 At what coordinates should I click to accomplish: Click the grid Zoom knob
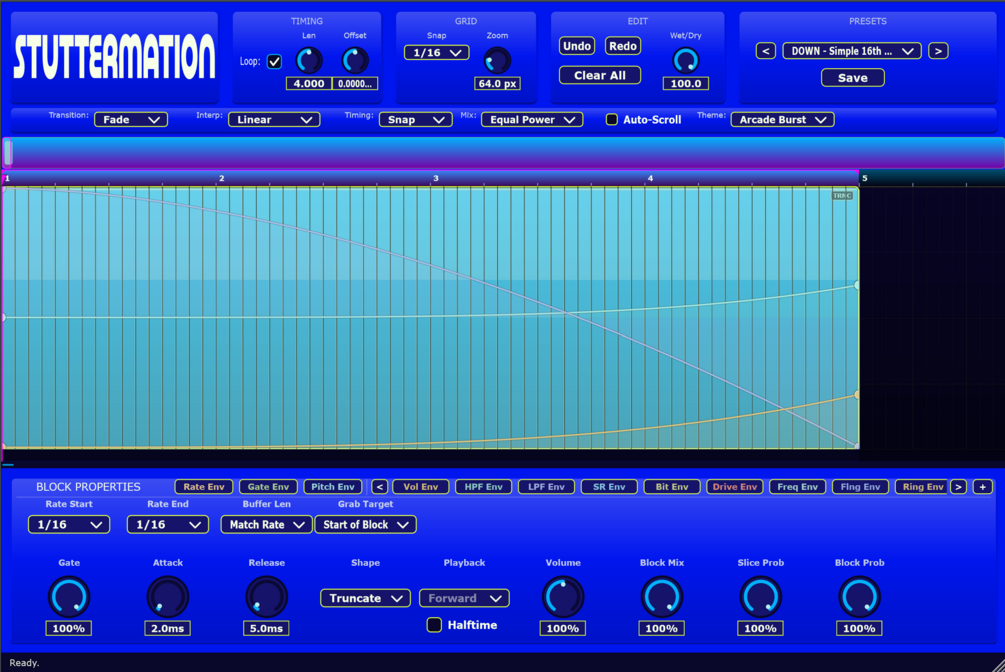click(497, 61)
